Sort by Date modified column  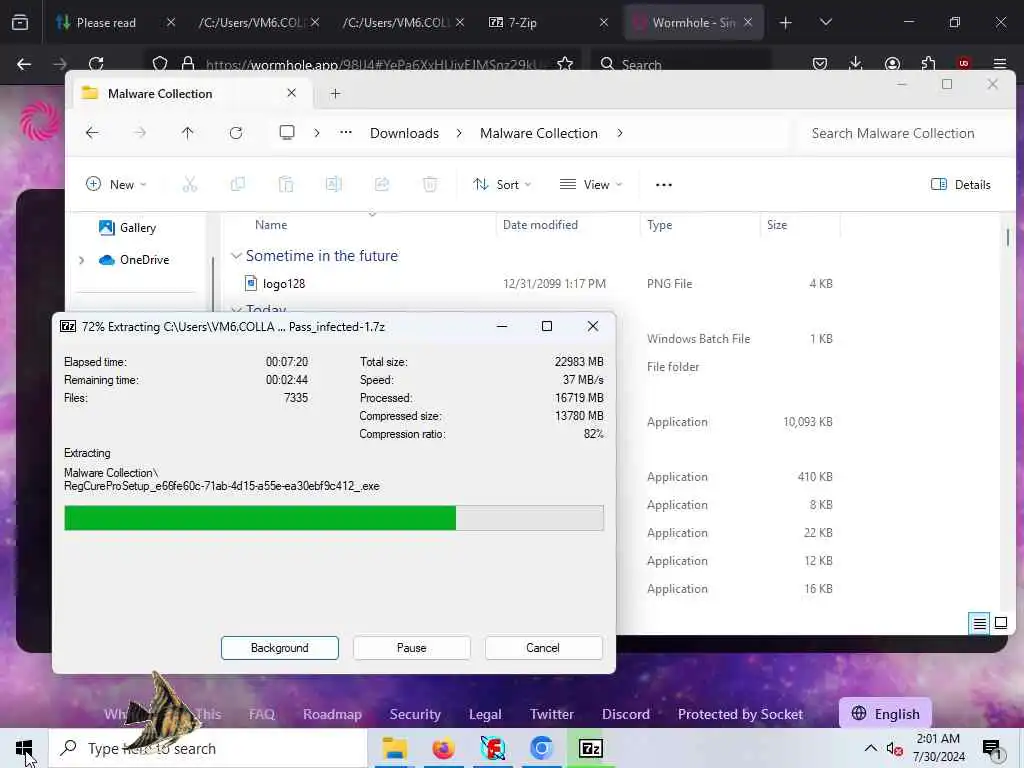[x=540, y=225]
